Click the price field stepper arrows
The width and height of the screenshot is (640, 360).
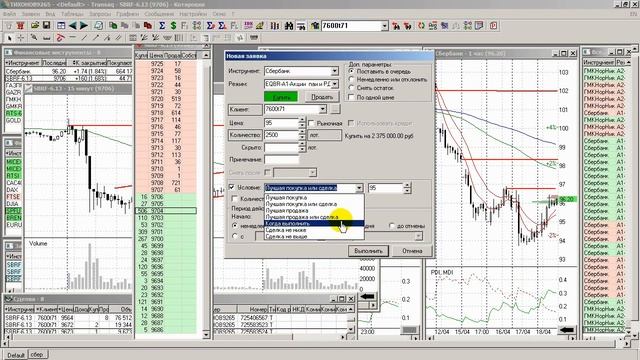302,122
